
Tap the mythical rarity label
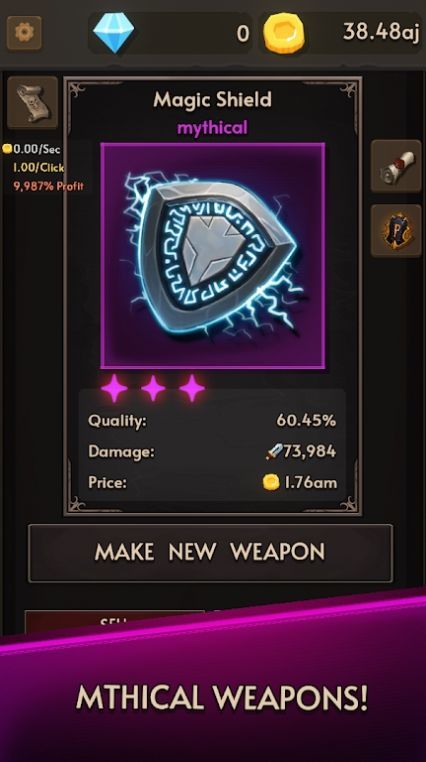(x=212, y=128)
